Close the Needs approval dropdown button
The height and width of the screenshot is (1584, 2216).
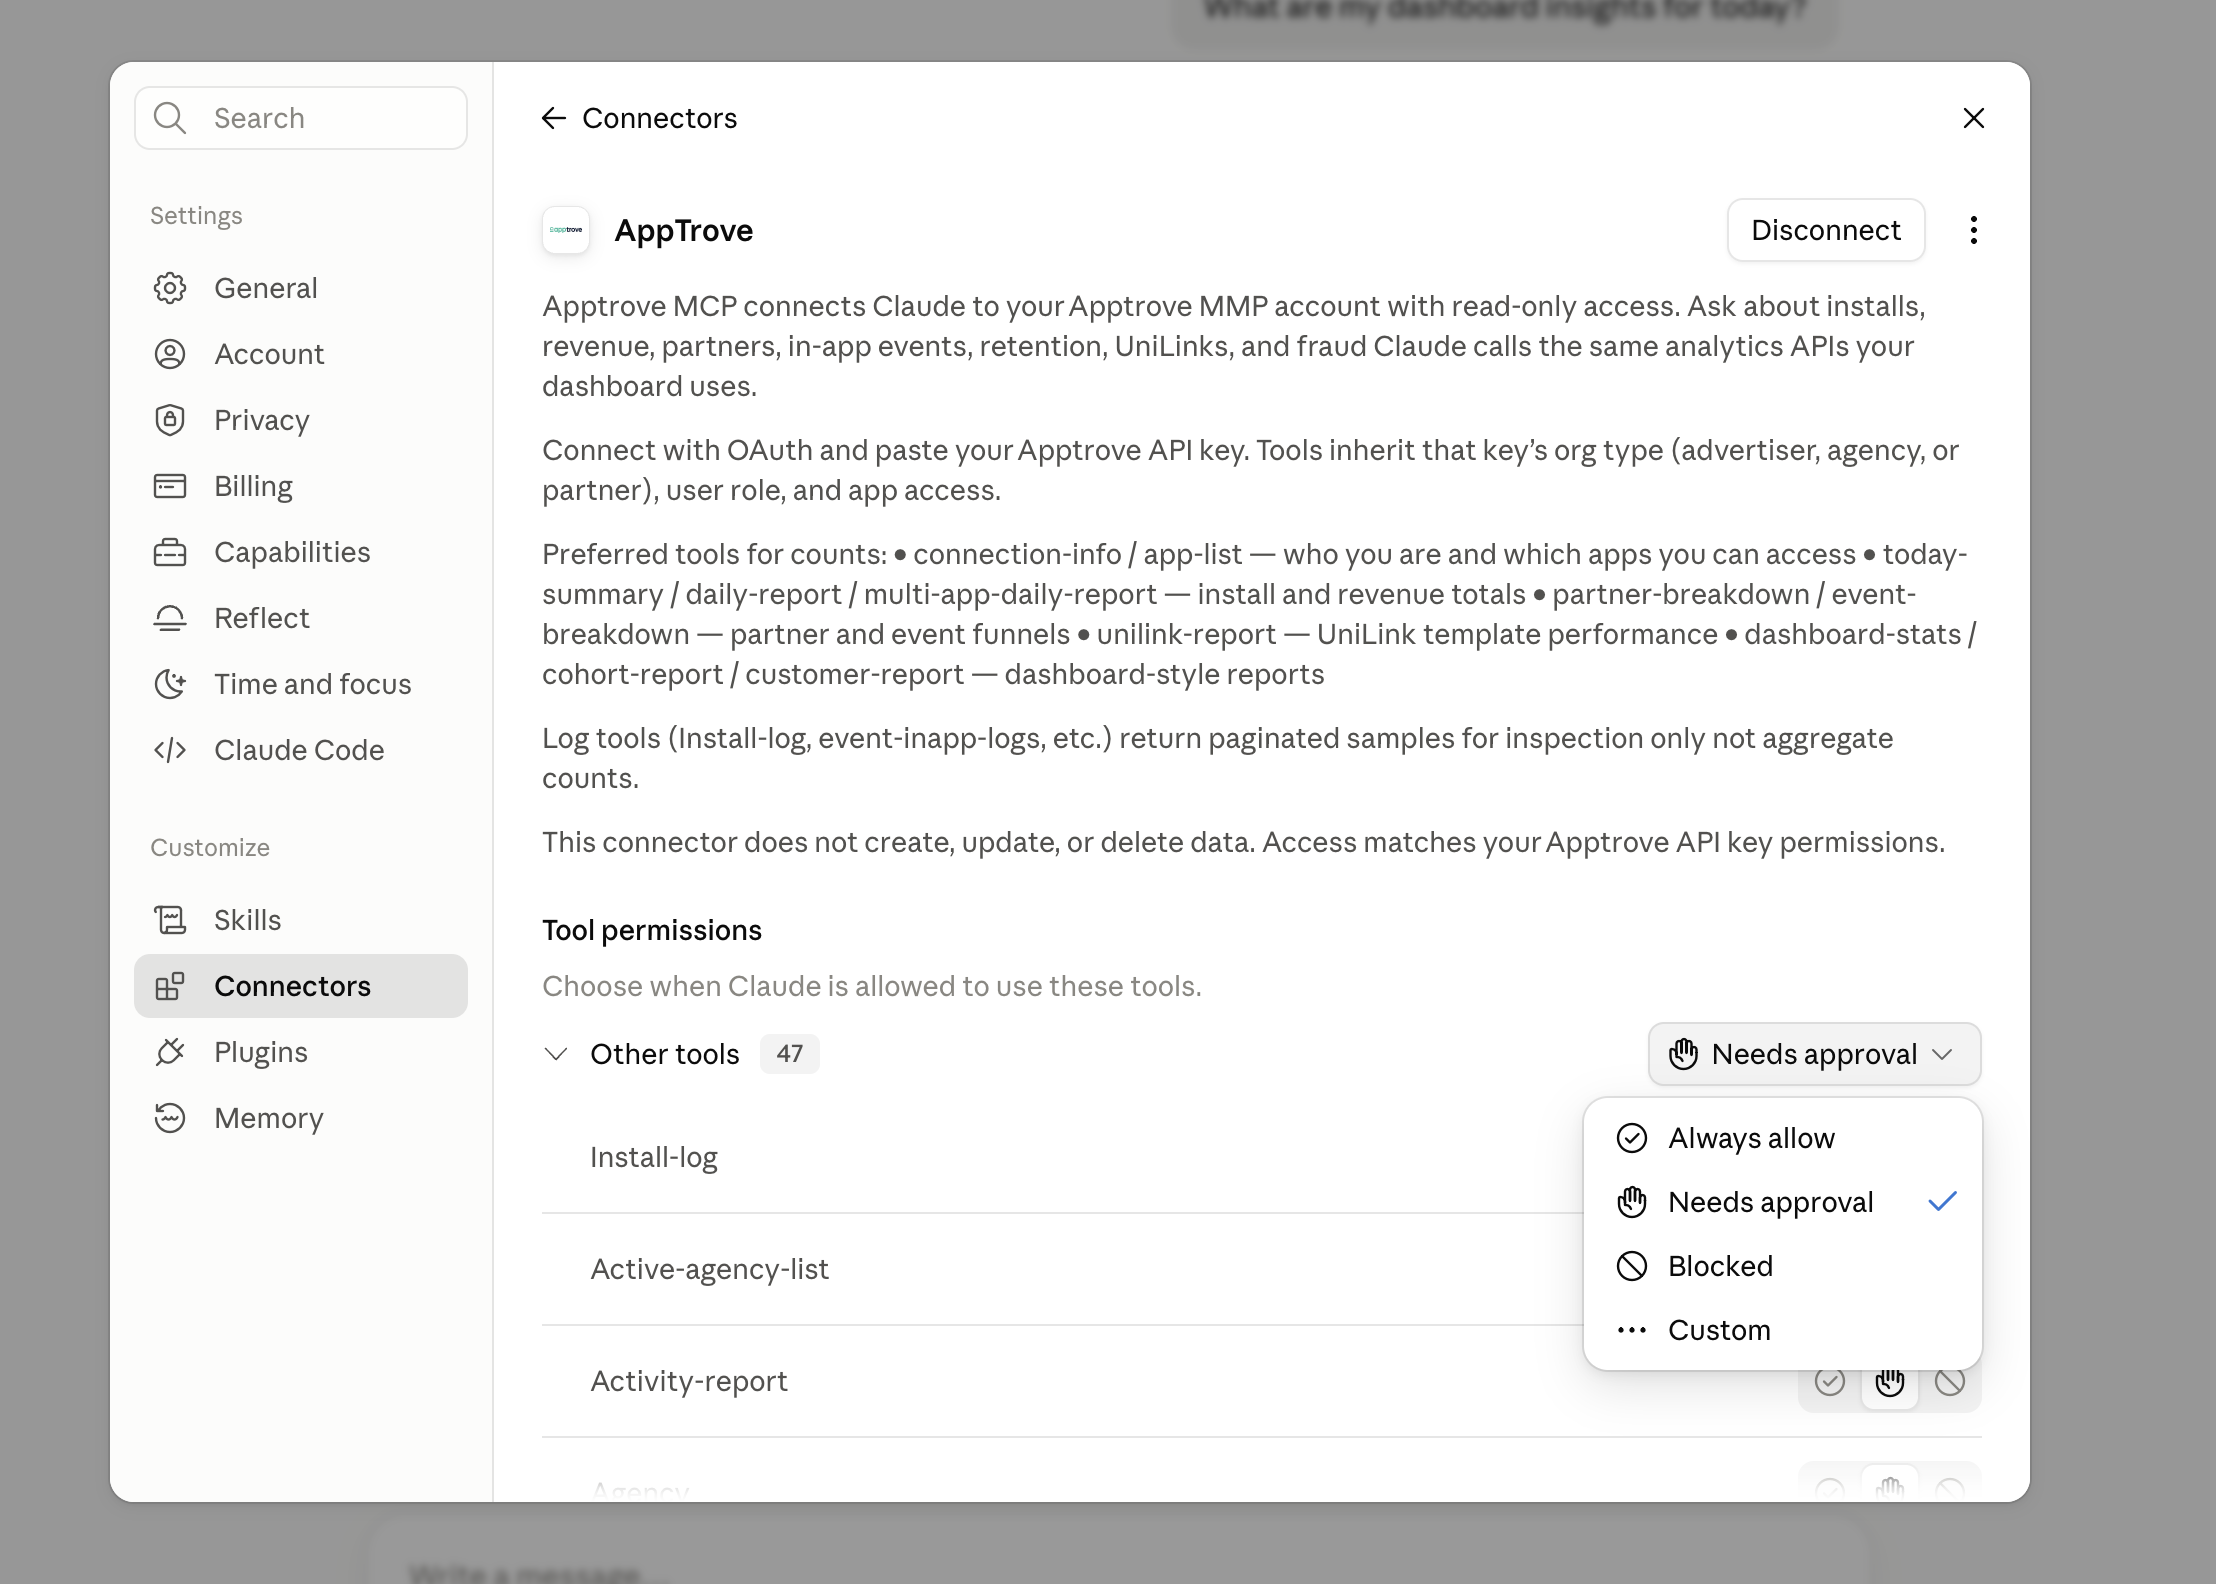point(1814,1054)
